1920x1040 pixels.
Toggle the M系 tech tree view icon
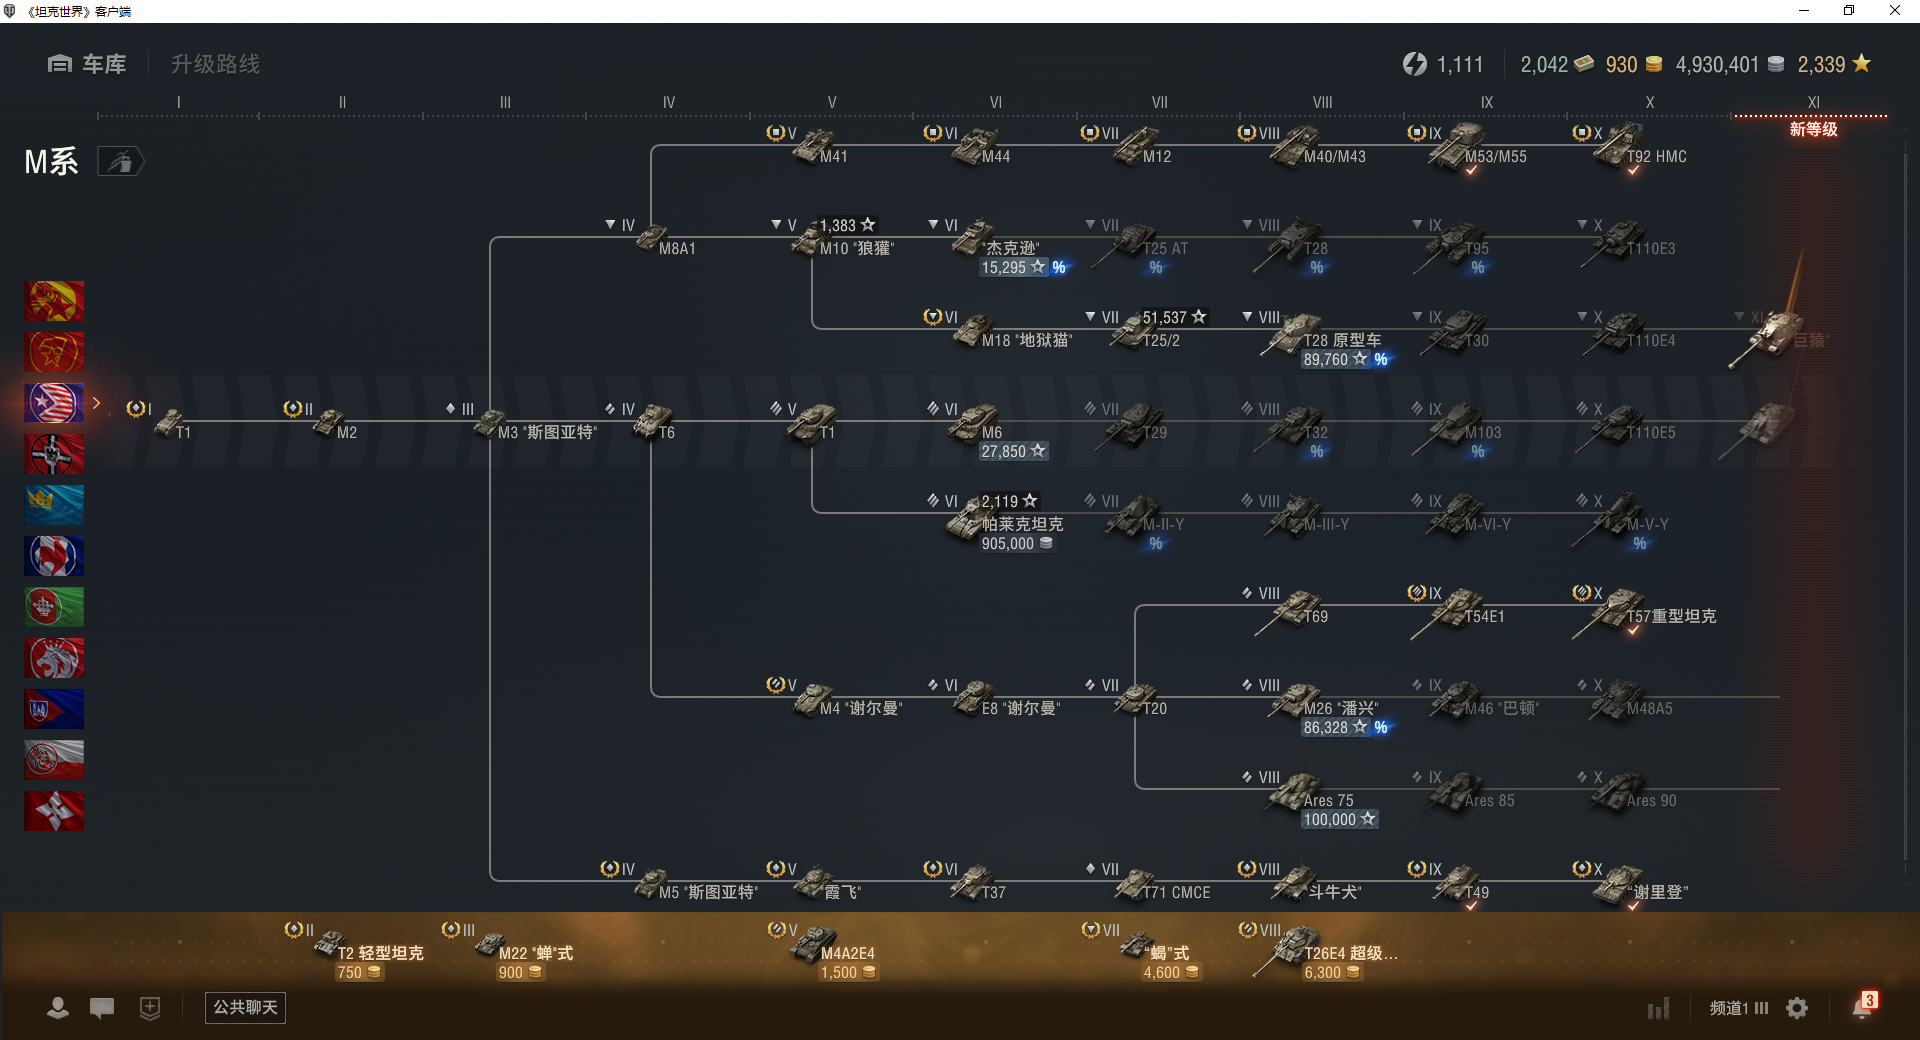coord(121,161)
